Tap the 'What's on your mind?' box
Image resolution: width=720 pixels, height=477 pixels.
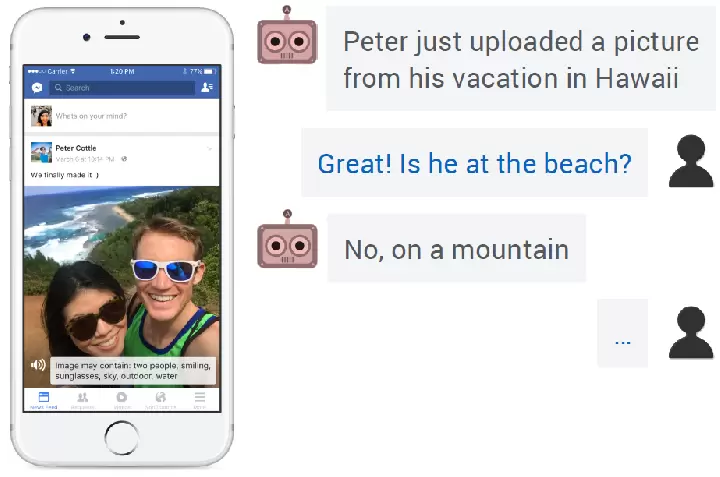130,117
